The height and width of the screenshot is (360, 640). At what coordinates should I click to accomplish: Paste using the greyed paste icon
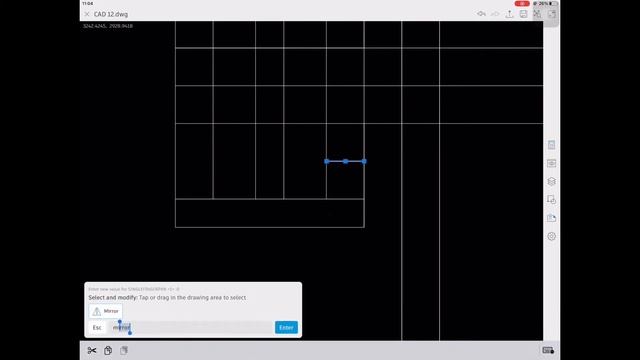pos(124,350)
